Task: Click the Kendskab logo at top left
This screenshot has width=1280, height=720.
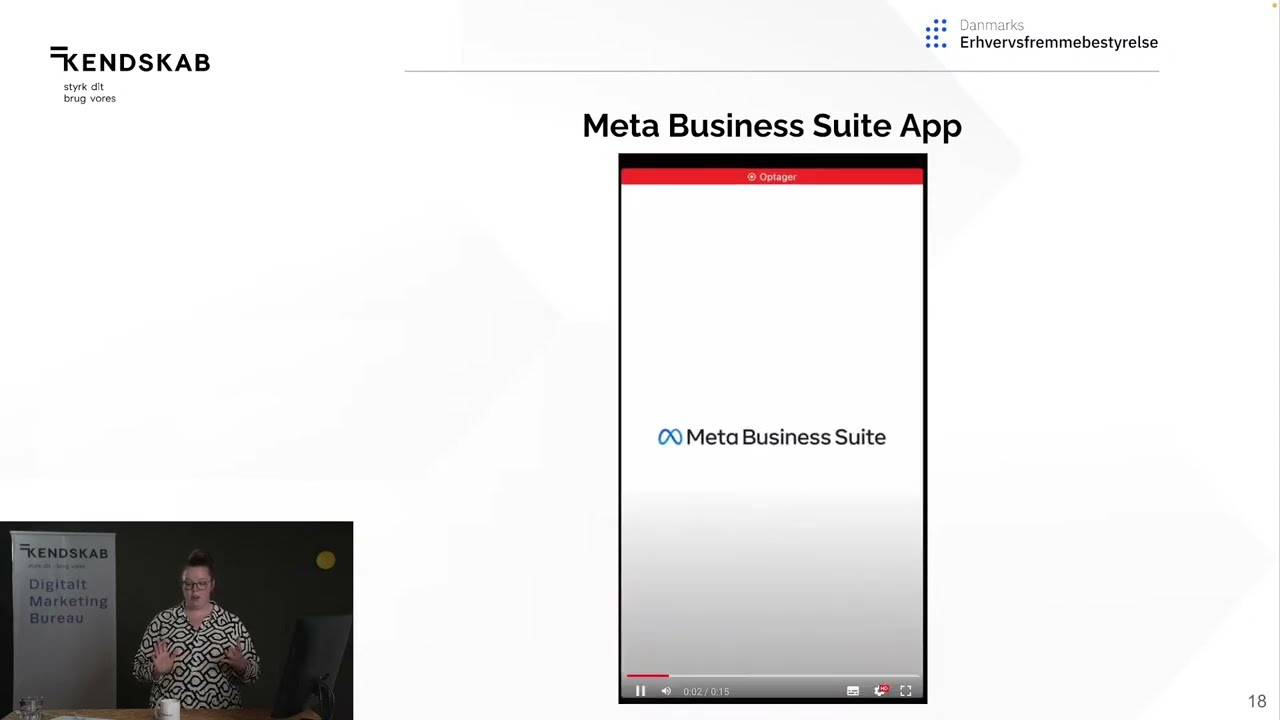Action: coord(130,61)
